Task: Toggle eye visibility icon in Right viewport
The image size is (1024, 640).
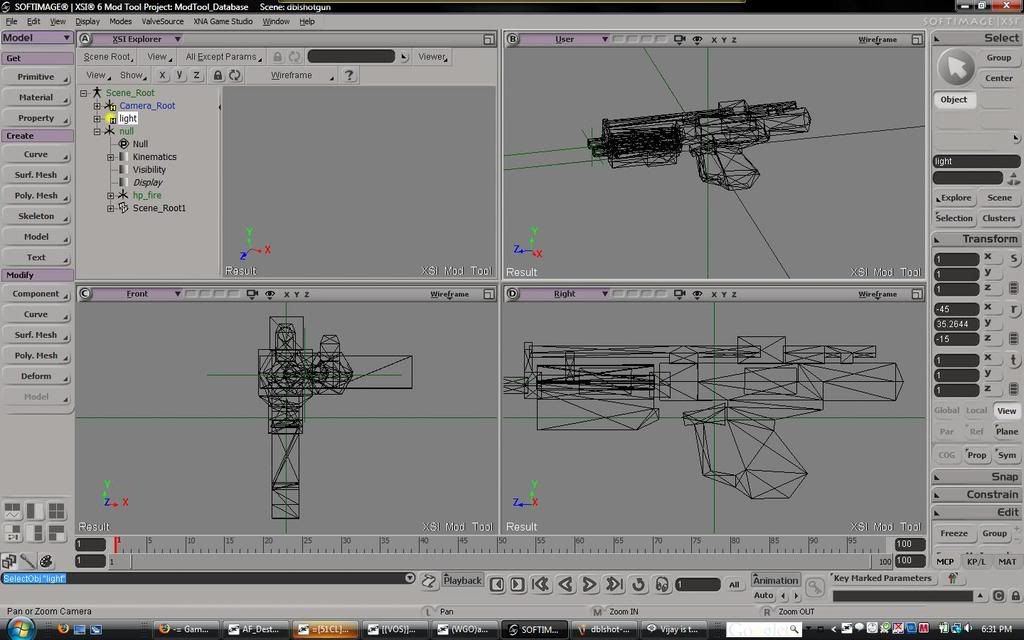Action: [697, 295]
